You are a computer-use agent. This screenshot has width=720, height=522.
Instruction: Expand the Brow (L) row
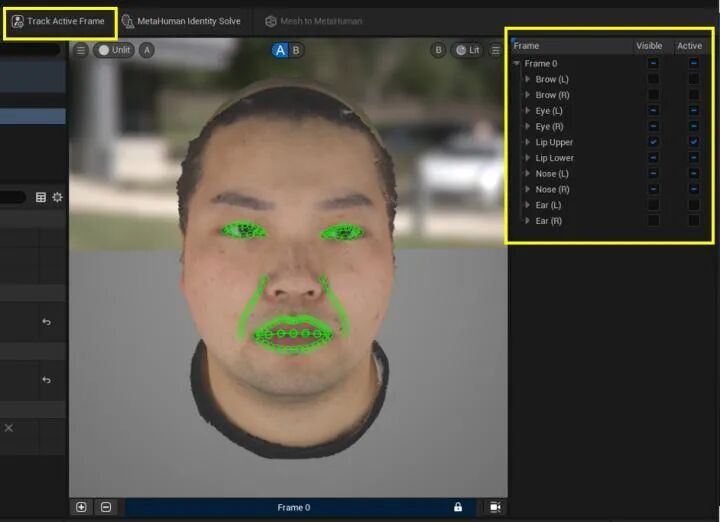[528, 79]
